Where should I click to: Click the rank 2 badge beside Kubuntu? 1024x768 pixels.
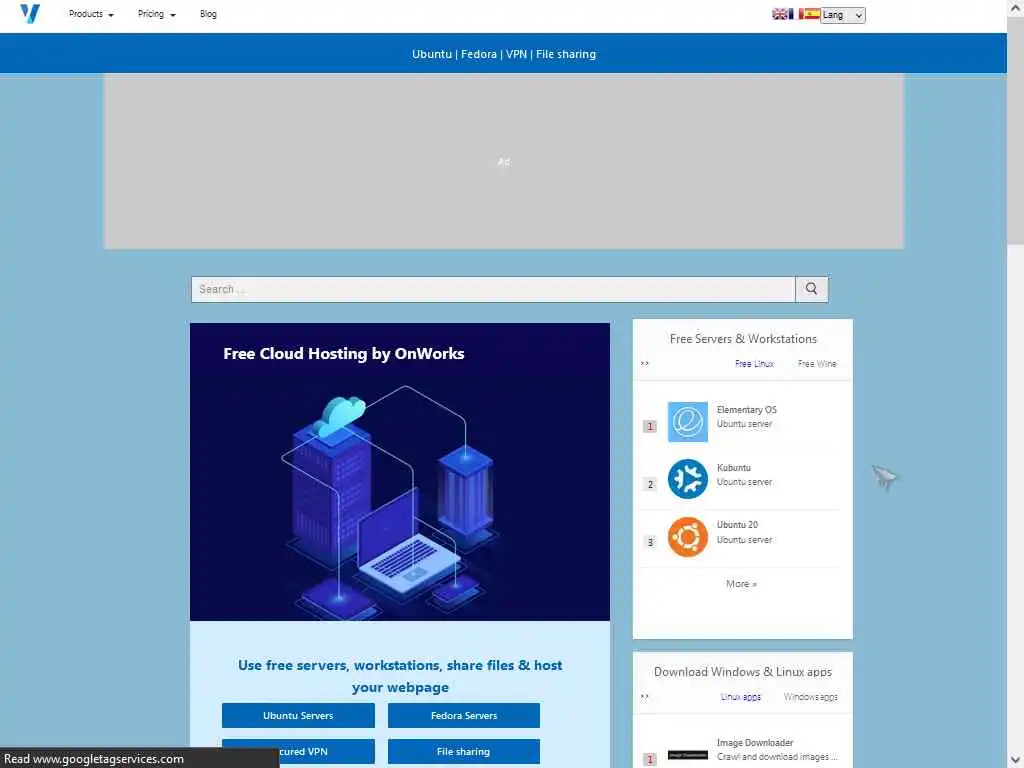pos(650,484)
